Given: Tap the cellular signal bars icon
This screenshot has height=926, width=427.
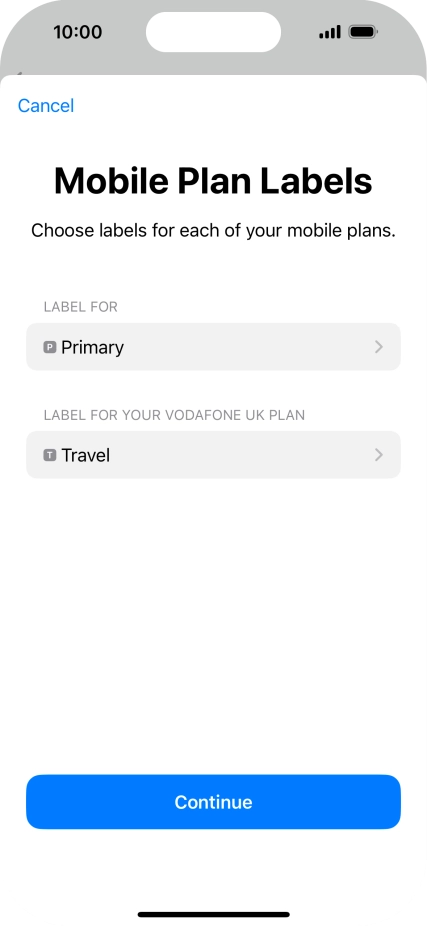Looking at the screenshot, I should pyautogui.click(x=330, y=32).
